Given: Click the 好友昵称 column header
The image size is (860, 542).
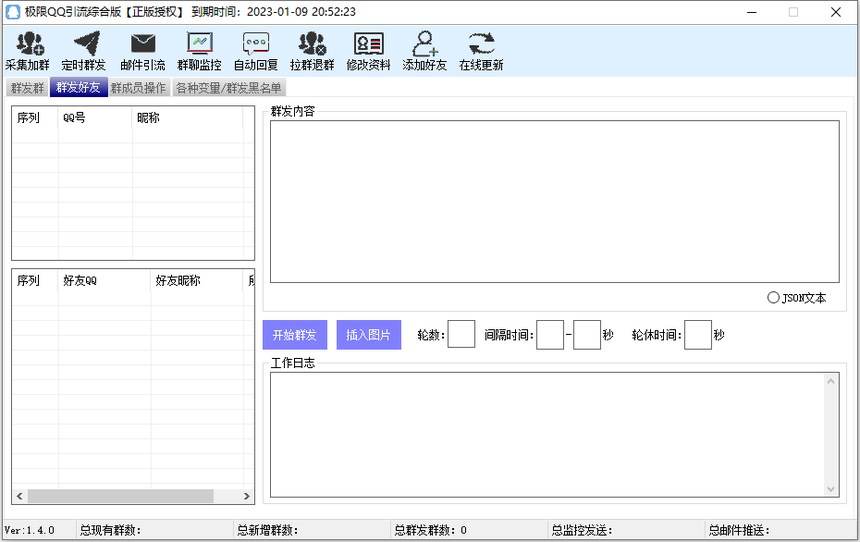Looking at the screenshot, I should point(197,281).
